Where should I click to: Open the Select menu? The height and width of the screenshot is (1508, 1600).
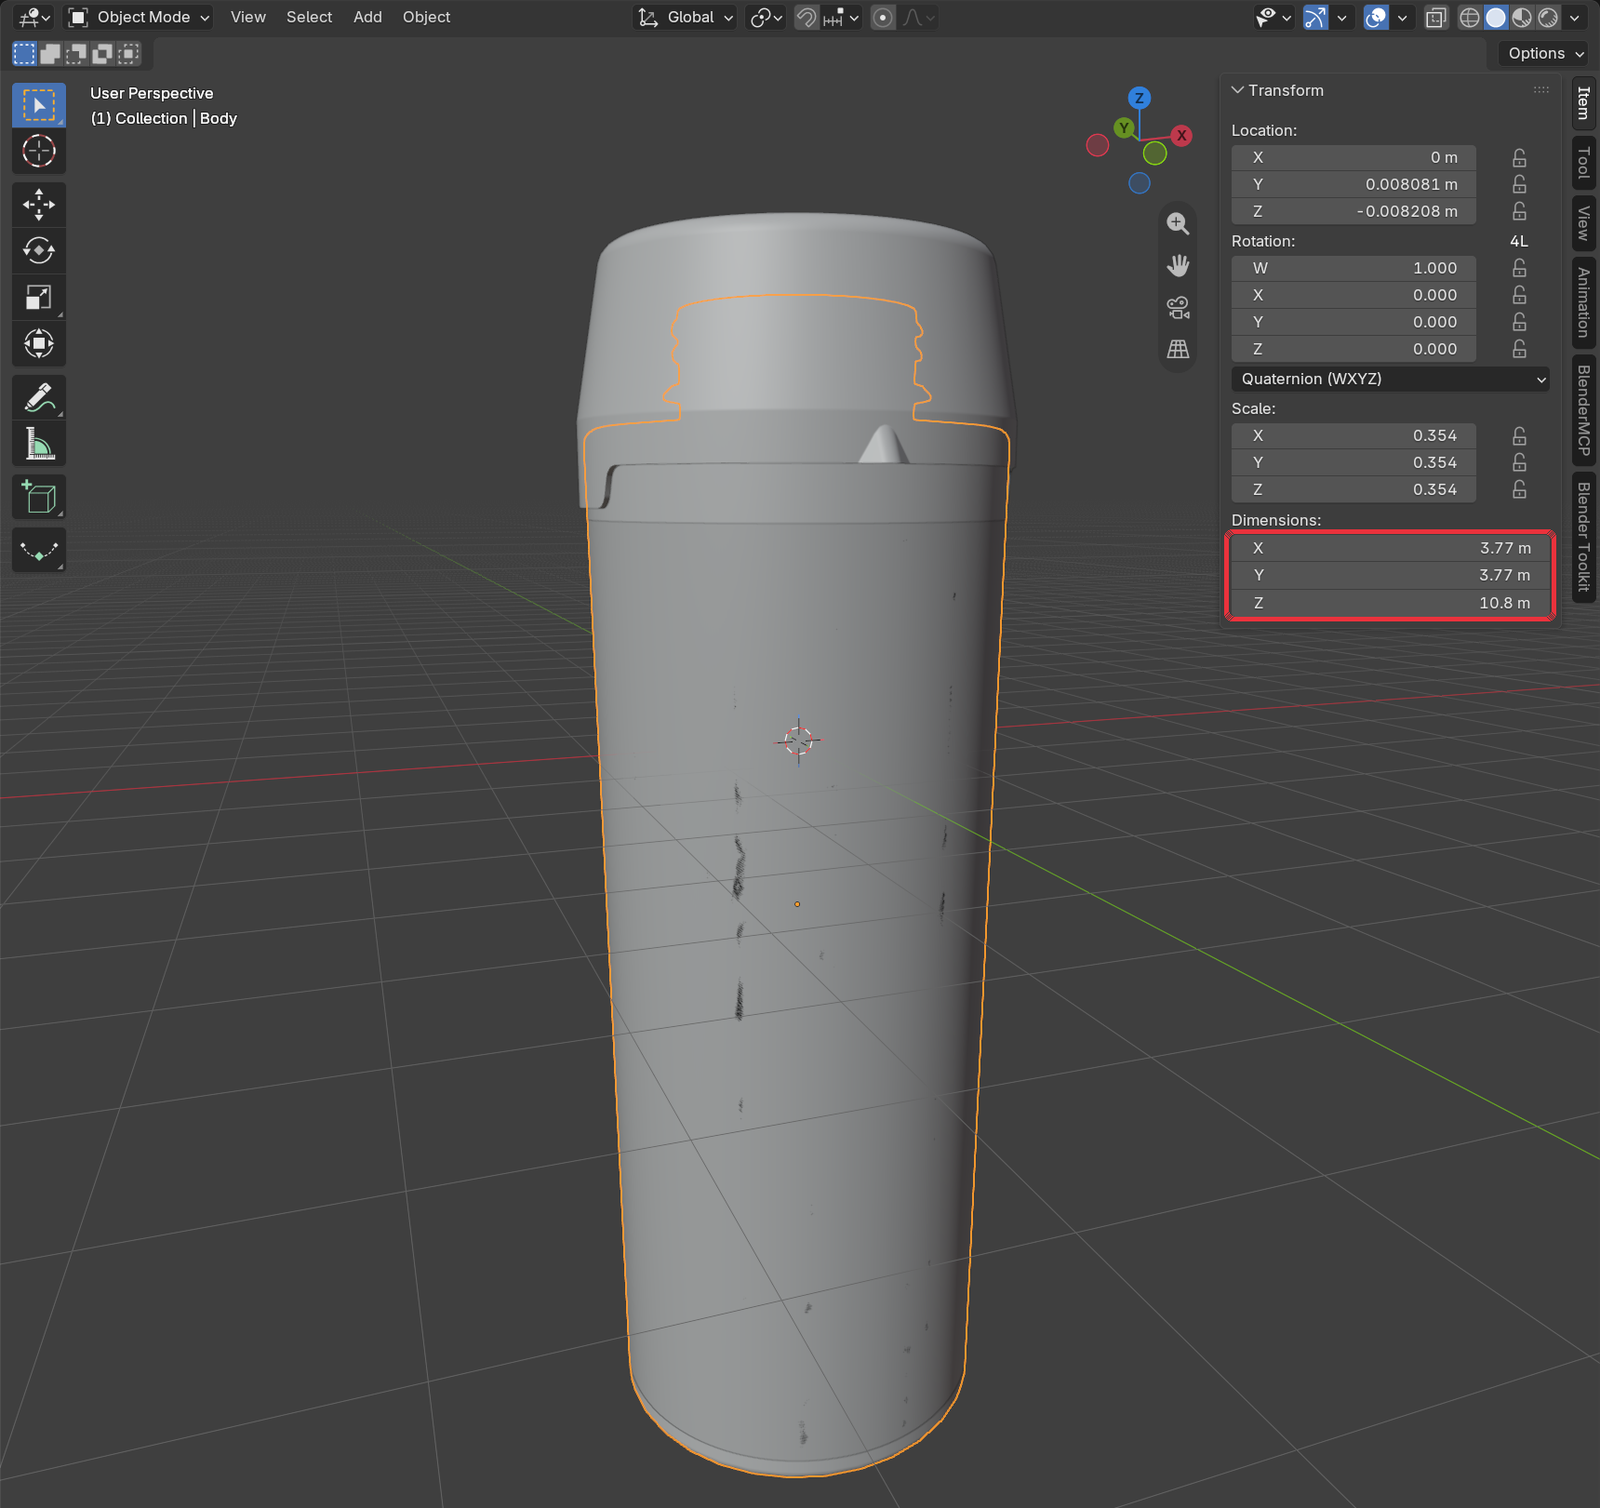(x=309, y=17)
